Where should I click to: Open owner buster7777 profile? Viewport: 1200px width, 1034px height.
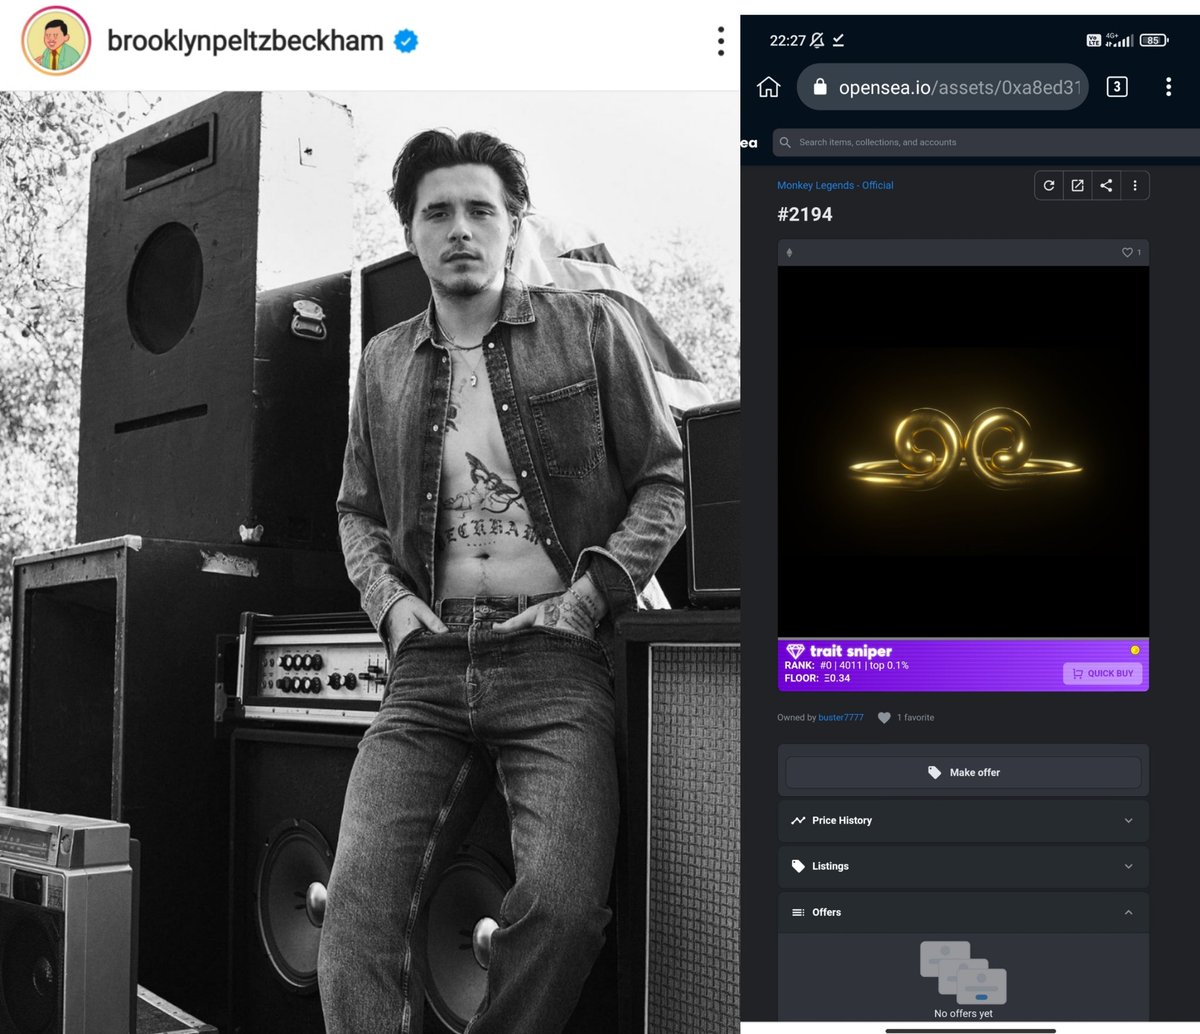click(x=841, y=717)
